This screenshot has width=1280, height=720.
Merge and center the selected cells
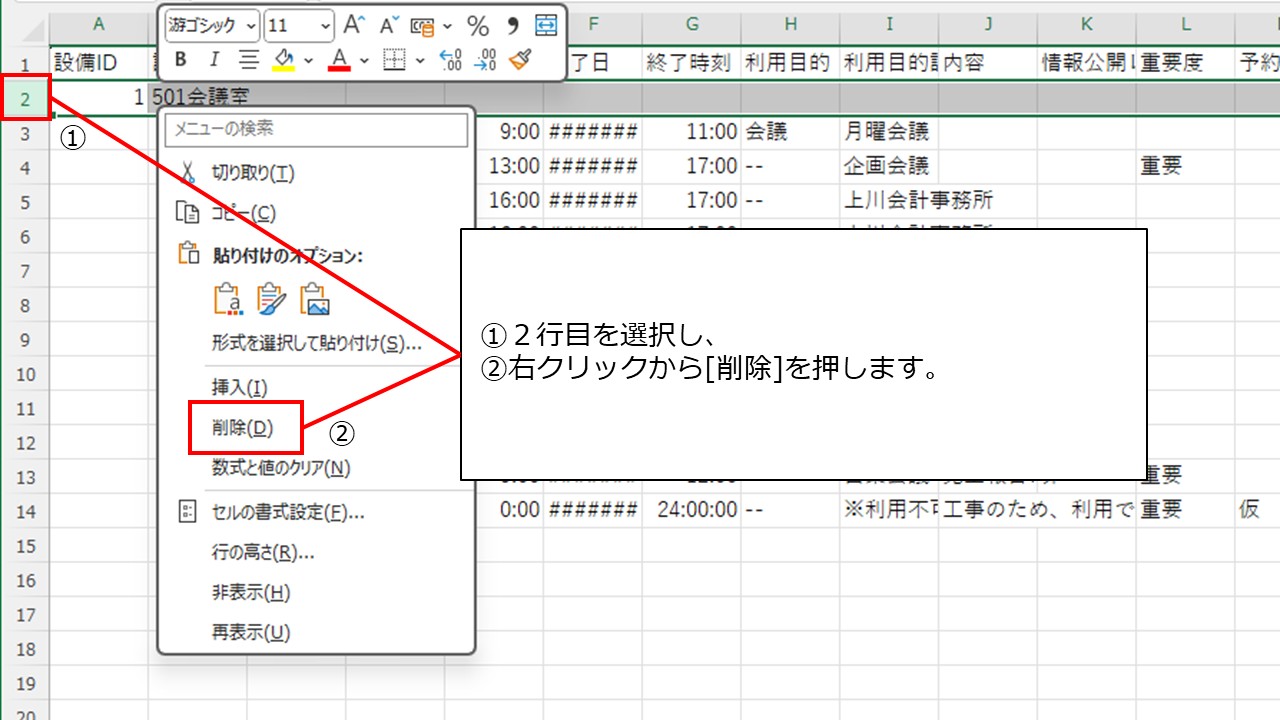(546, 25)
